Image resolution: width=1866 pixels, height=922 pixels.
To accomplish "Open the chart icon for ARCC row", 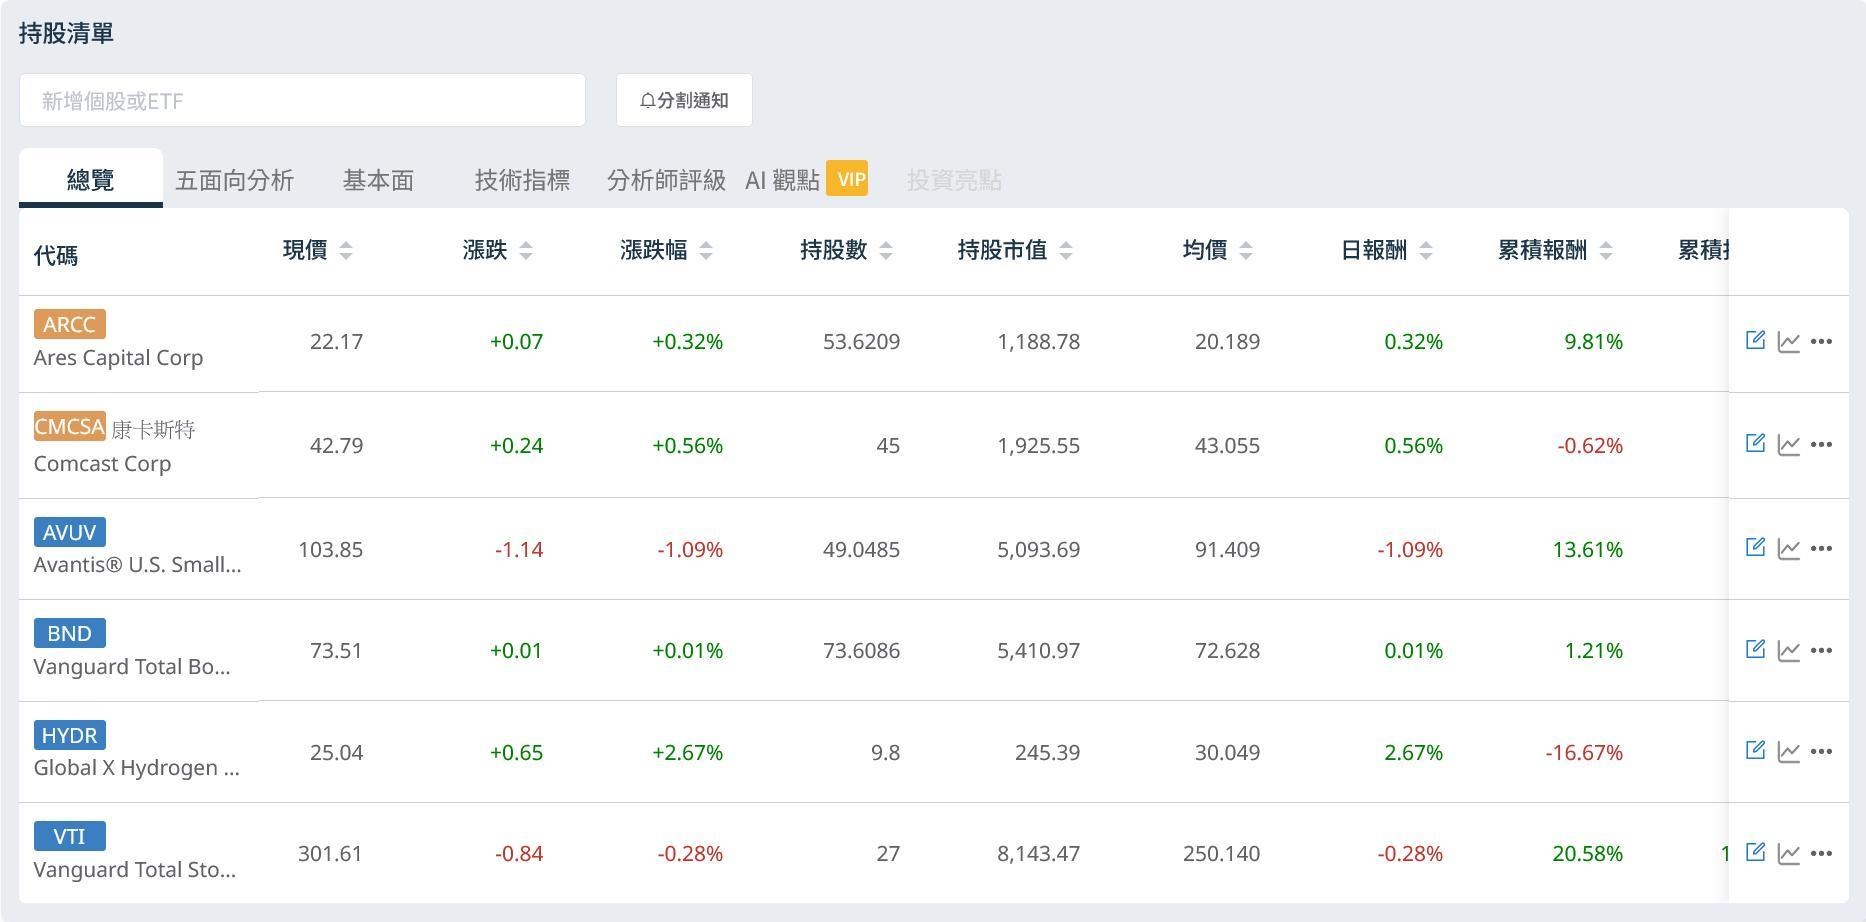I will pos(1788,342).
